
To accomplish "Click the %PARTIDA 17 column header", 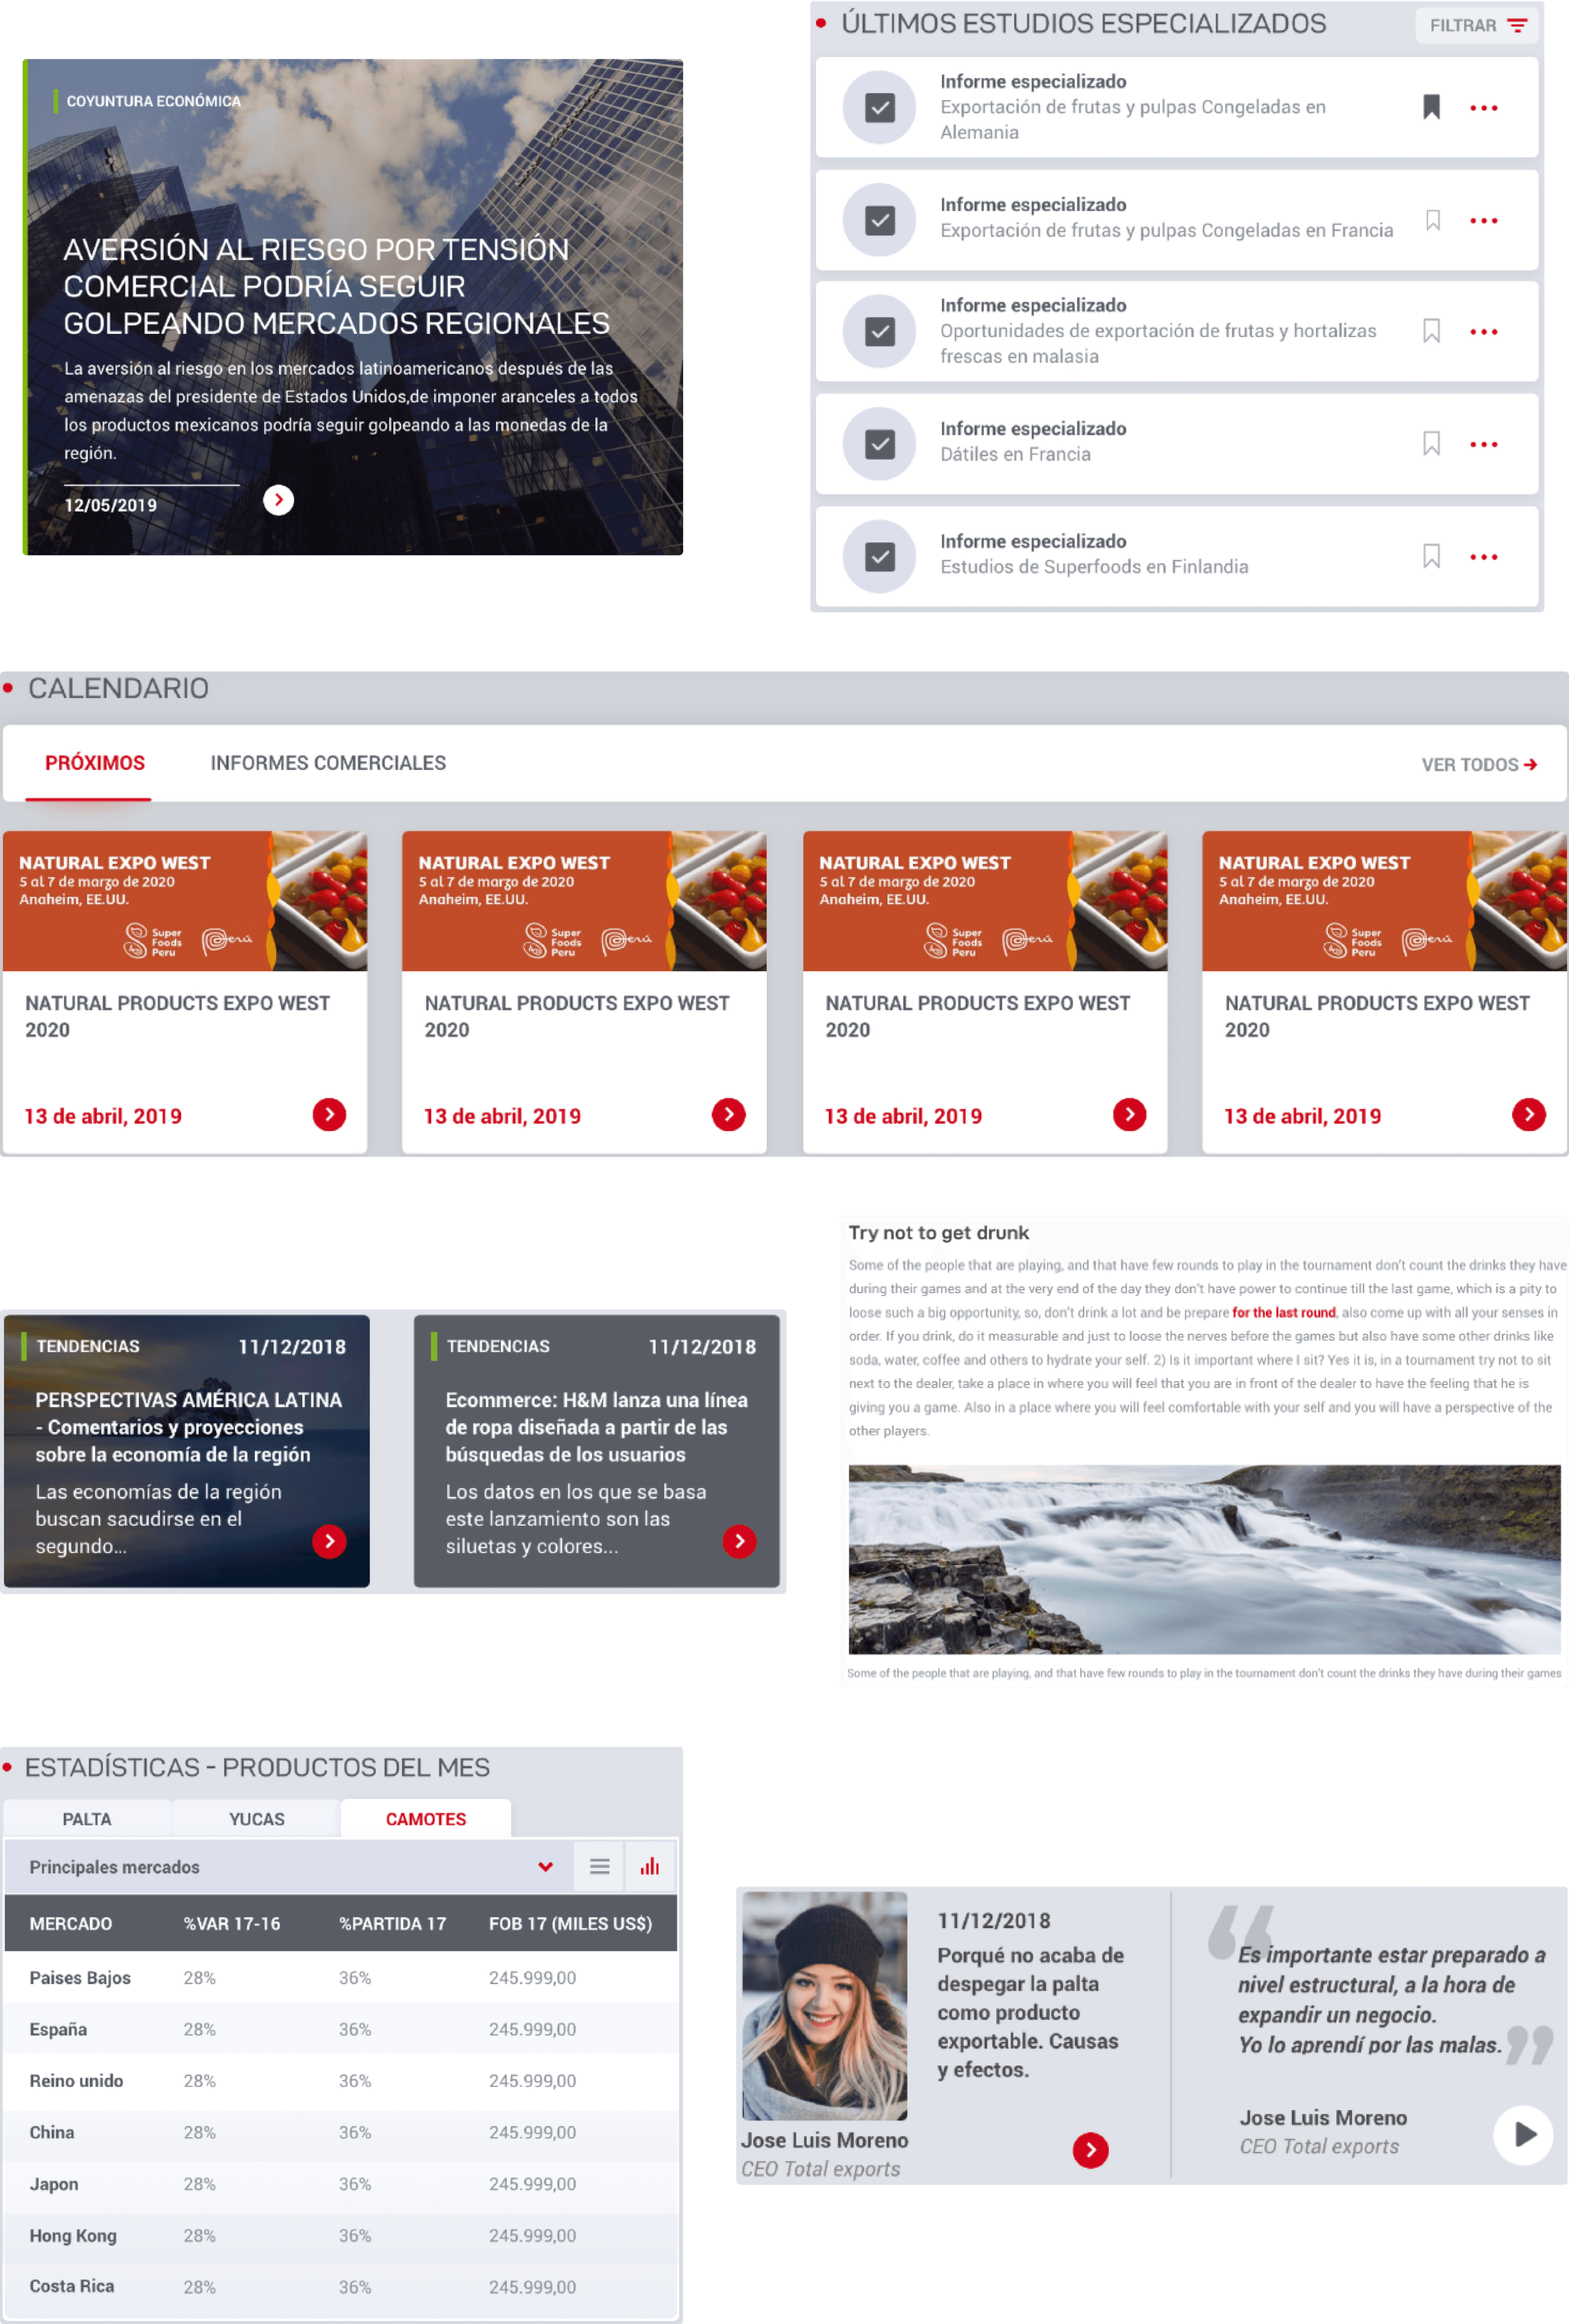I will coord(393,1924).
